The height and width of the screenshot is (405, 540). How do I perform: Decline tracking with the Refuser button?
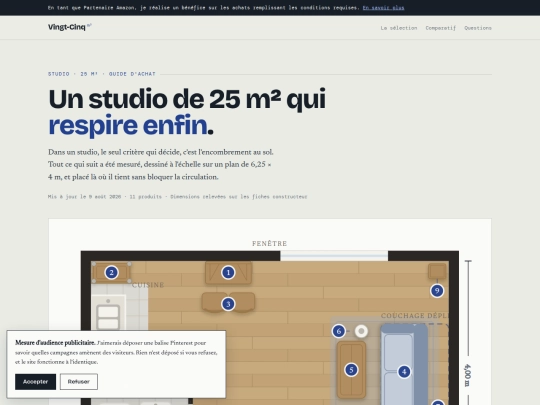79,382
